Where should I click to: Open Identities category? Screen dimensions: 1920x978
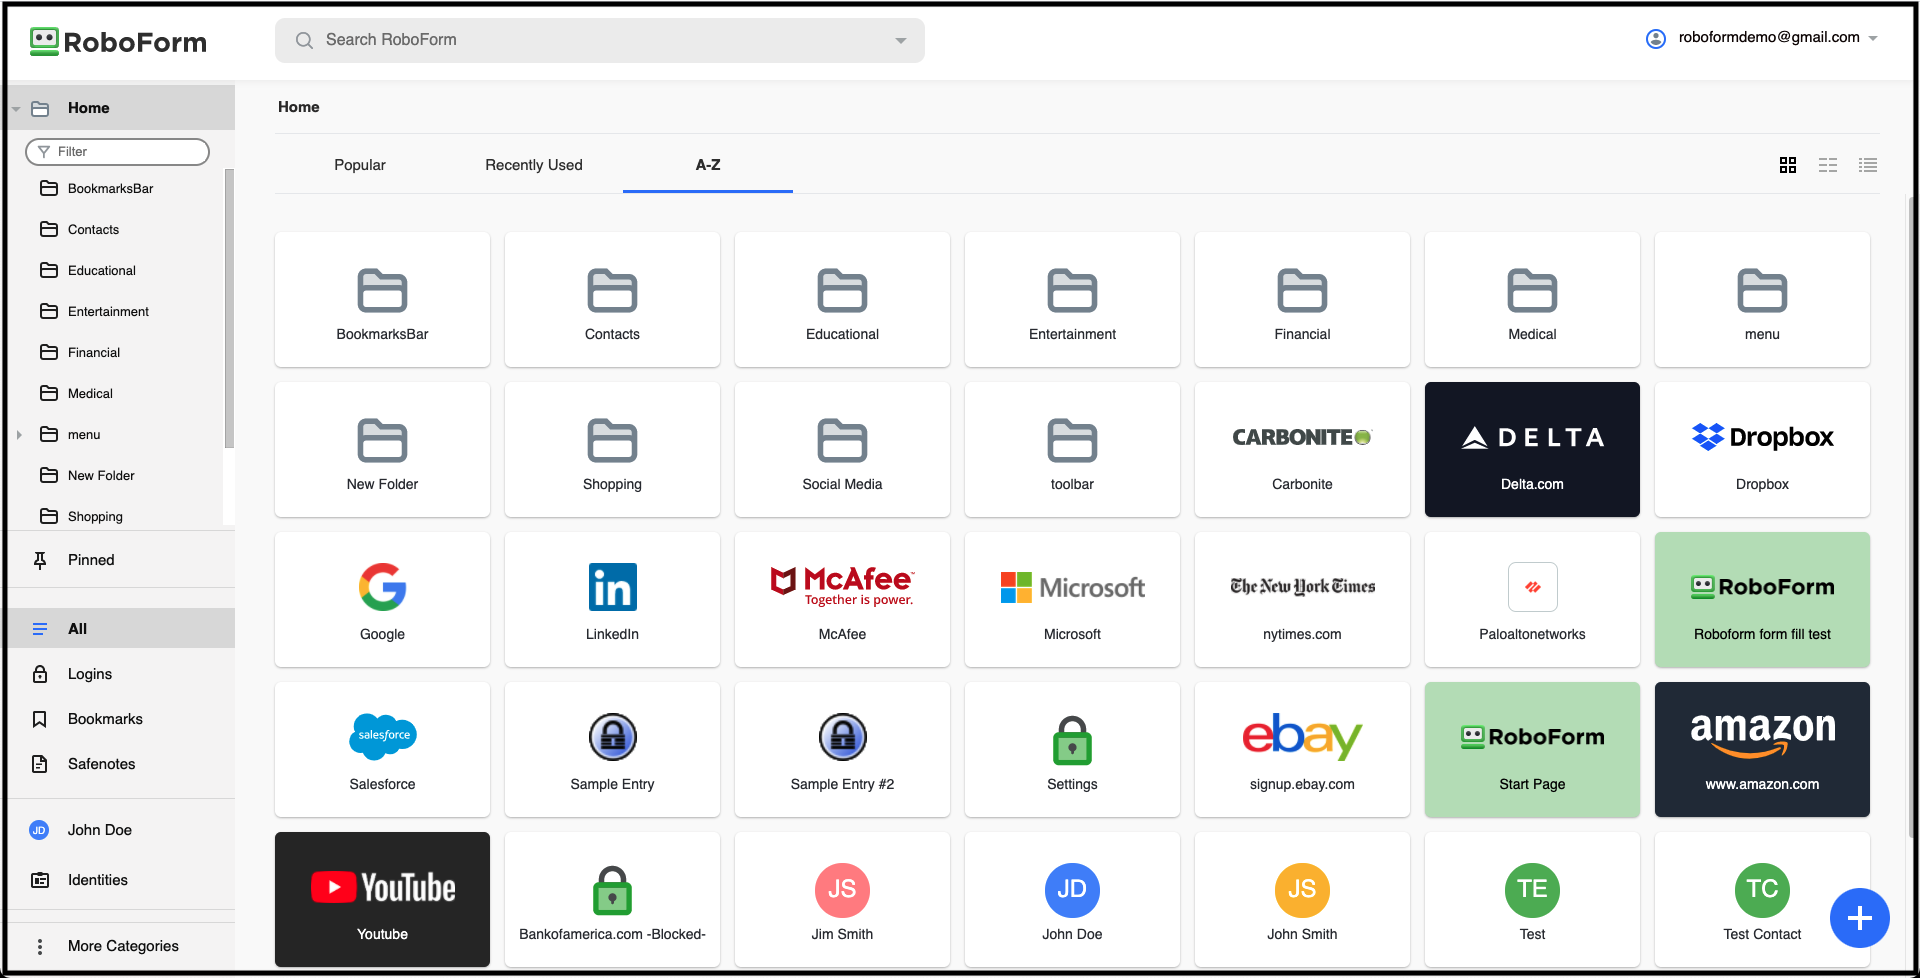(122, 880)
